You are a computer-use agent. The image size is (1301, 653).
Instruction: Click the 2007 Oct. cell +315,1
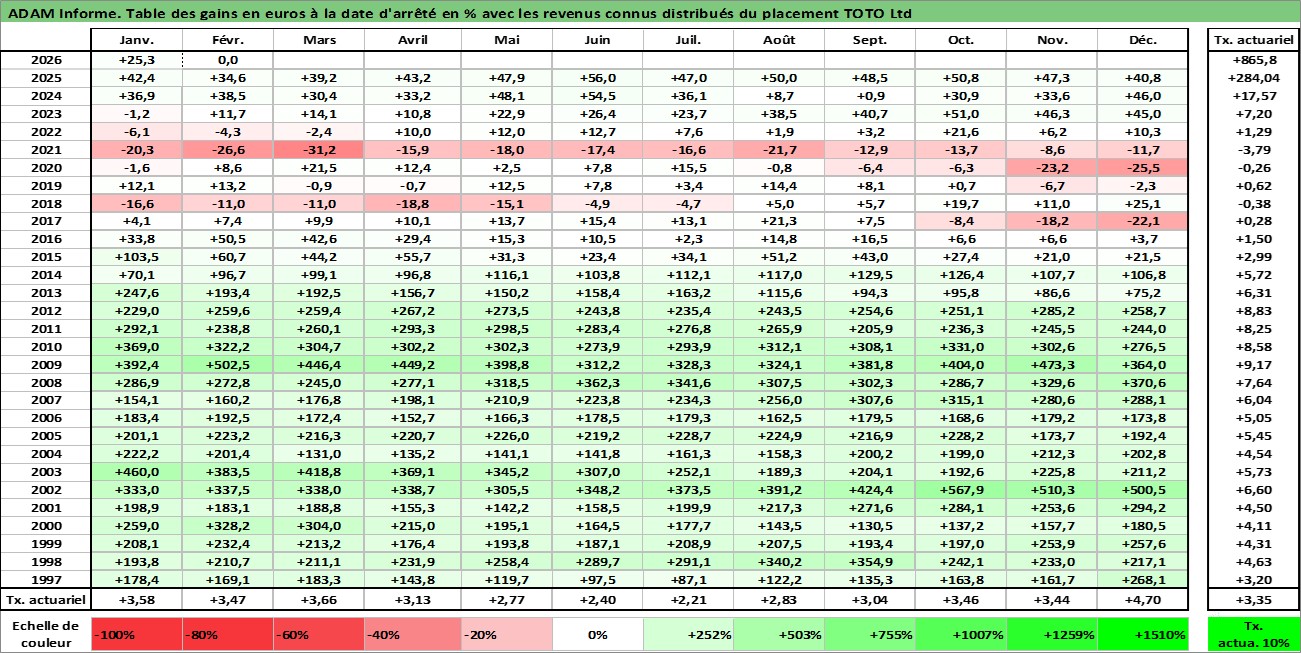click(961, 400)
